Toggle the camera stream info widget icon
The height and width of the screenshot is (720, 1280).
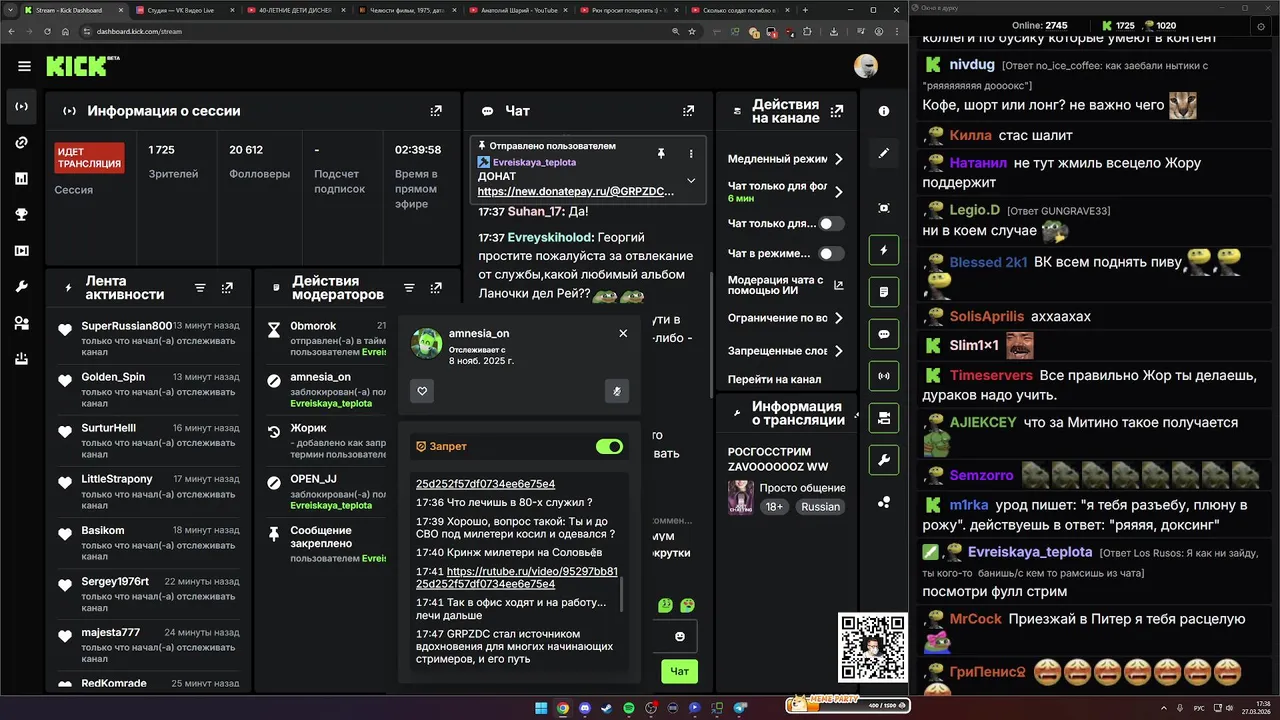[x=884, y=418]
